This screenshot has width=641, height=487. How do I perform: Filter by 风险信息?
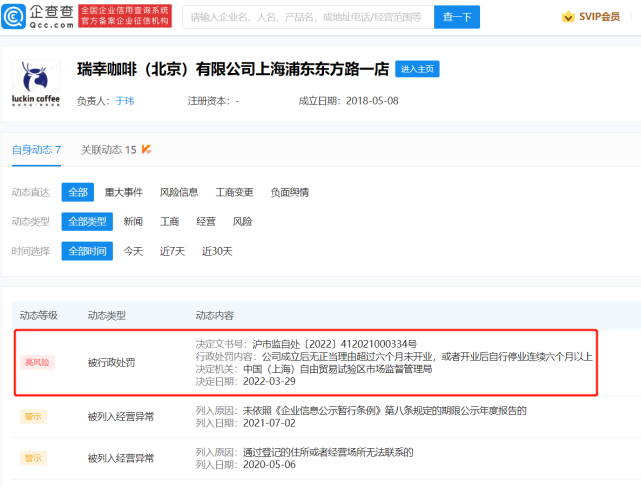(x=179, y=192)
